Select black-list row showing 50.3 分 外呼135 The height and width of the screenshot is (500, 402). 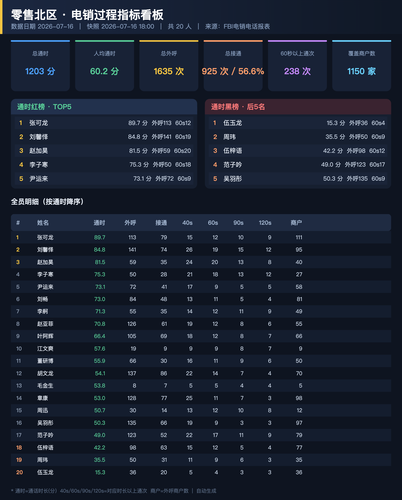pyautogui.click(x=298, y=179)
